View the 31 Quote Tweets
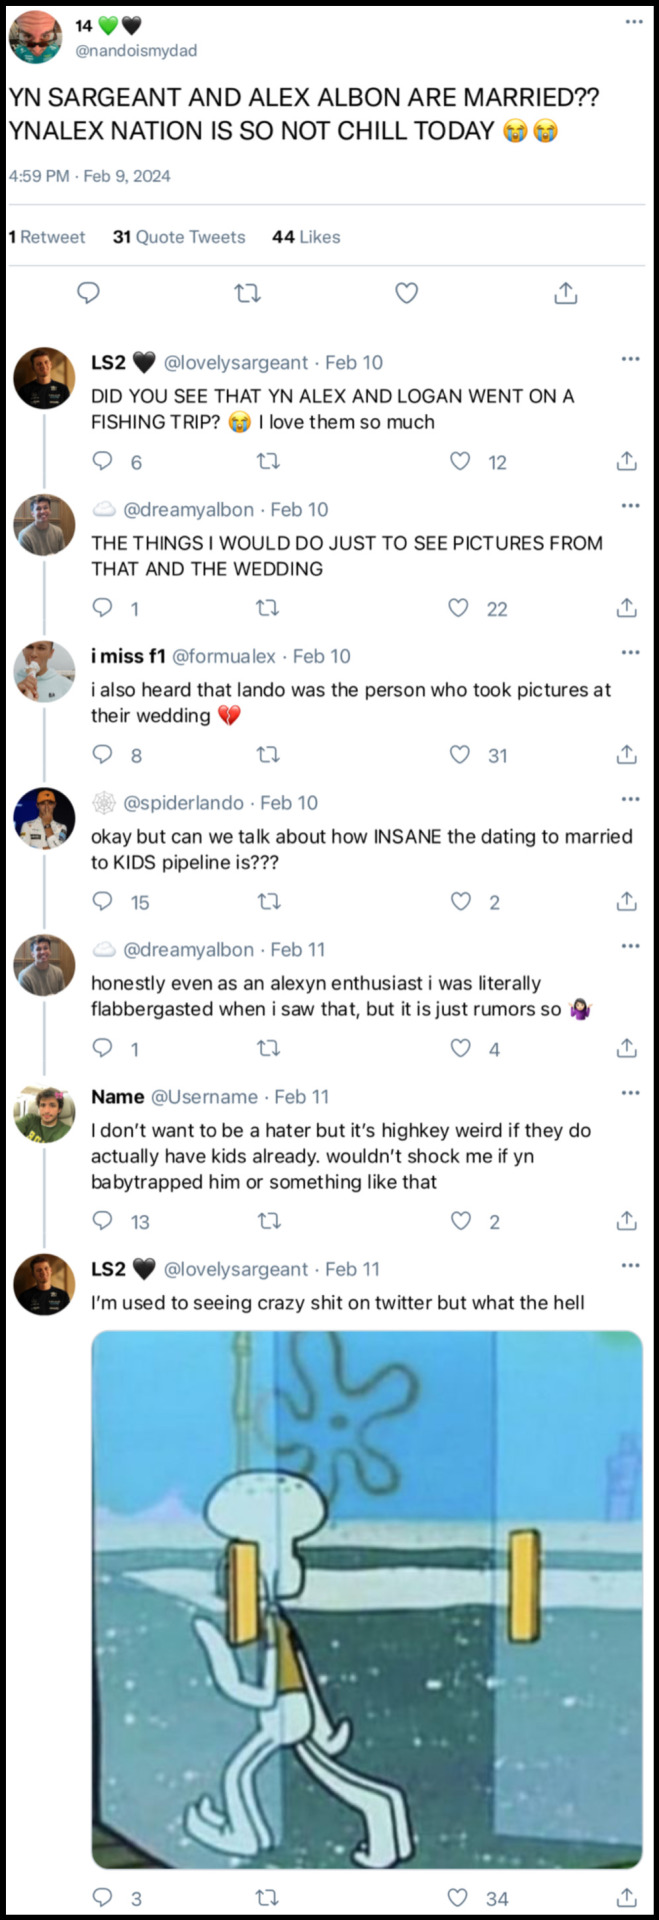 point(179,237)
